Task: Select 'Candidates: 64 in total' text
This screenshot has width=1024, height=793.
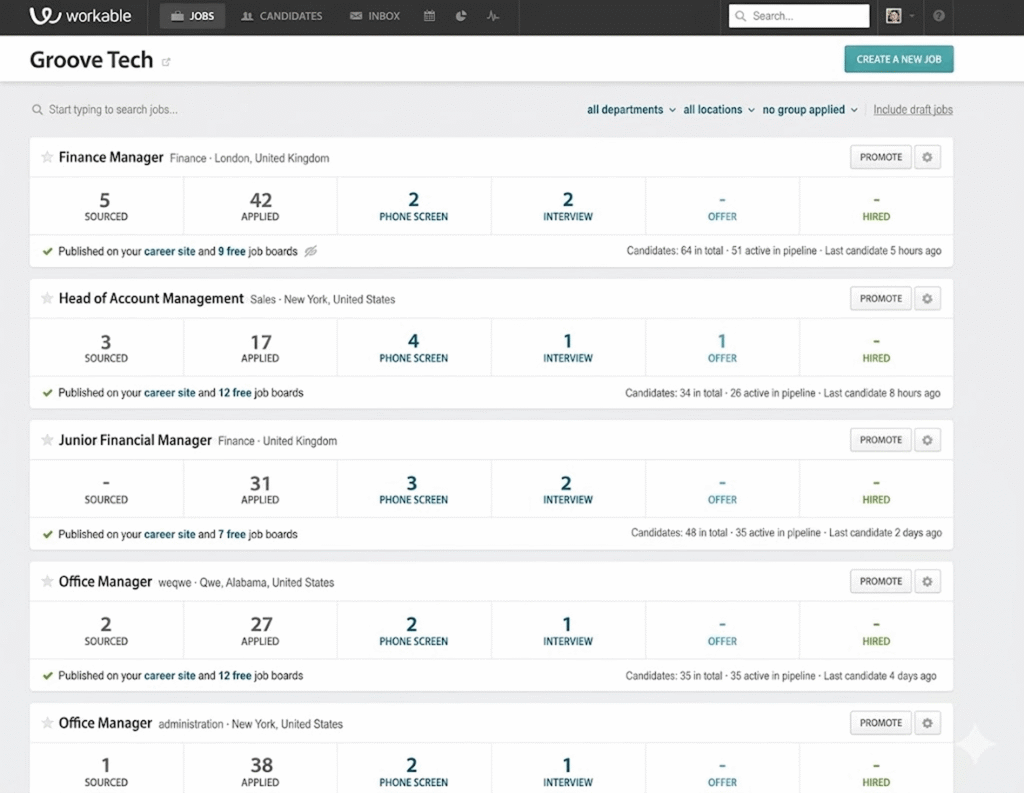Action: [x=675, y=251]
